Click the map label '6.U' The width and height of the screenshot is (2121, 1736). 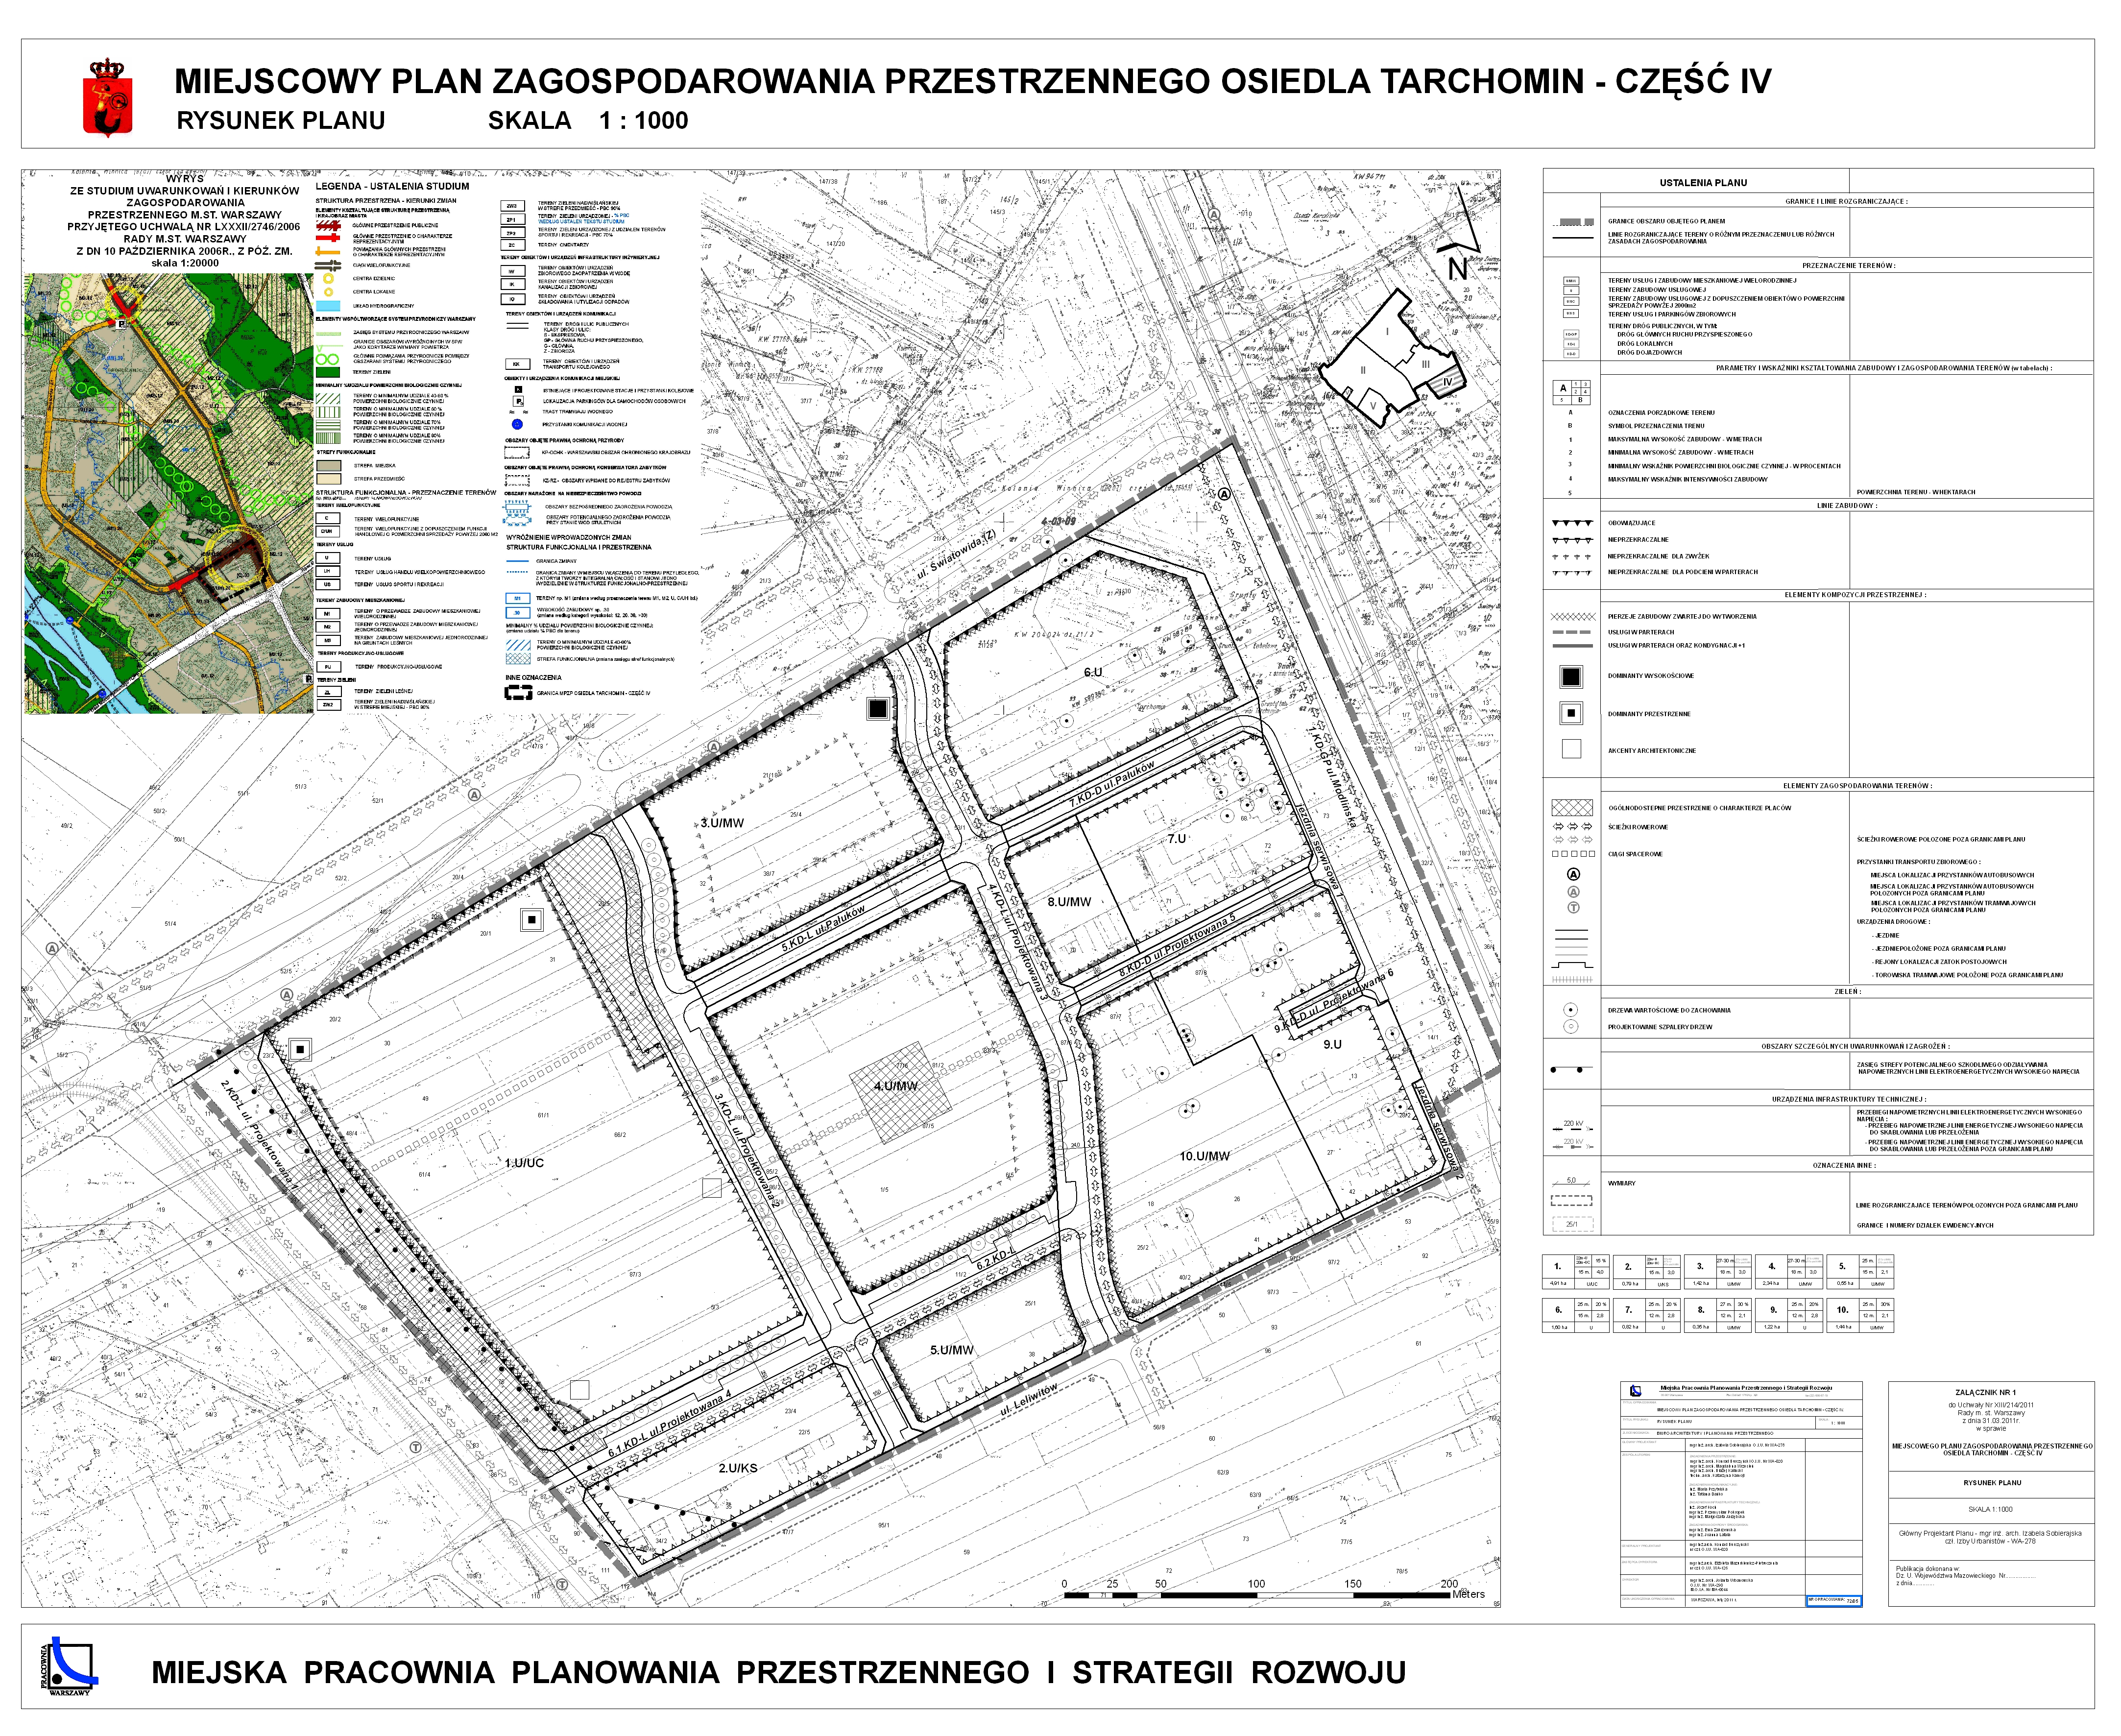tap(1093, 672)
